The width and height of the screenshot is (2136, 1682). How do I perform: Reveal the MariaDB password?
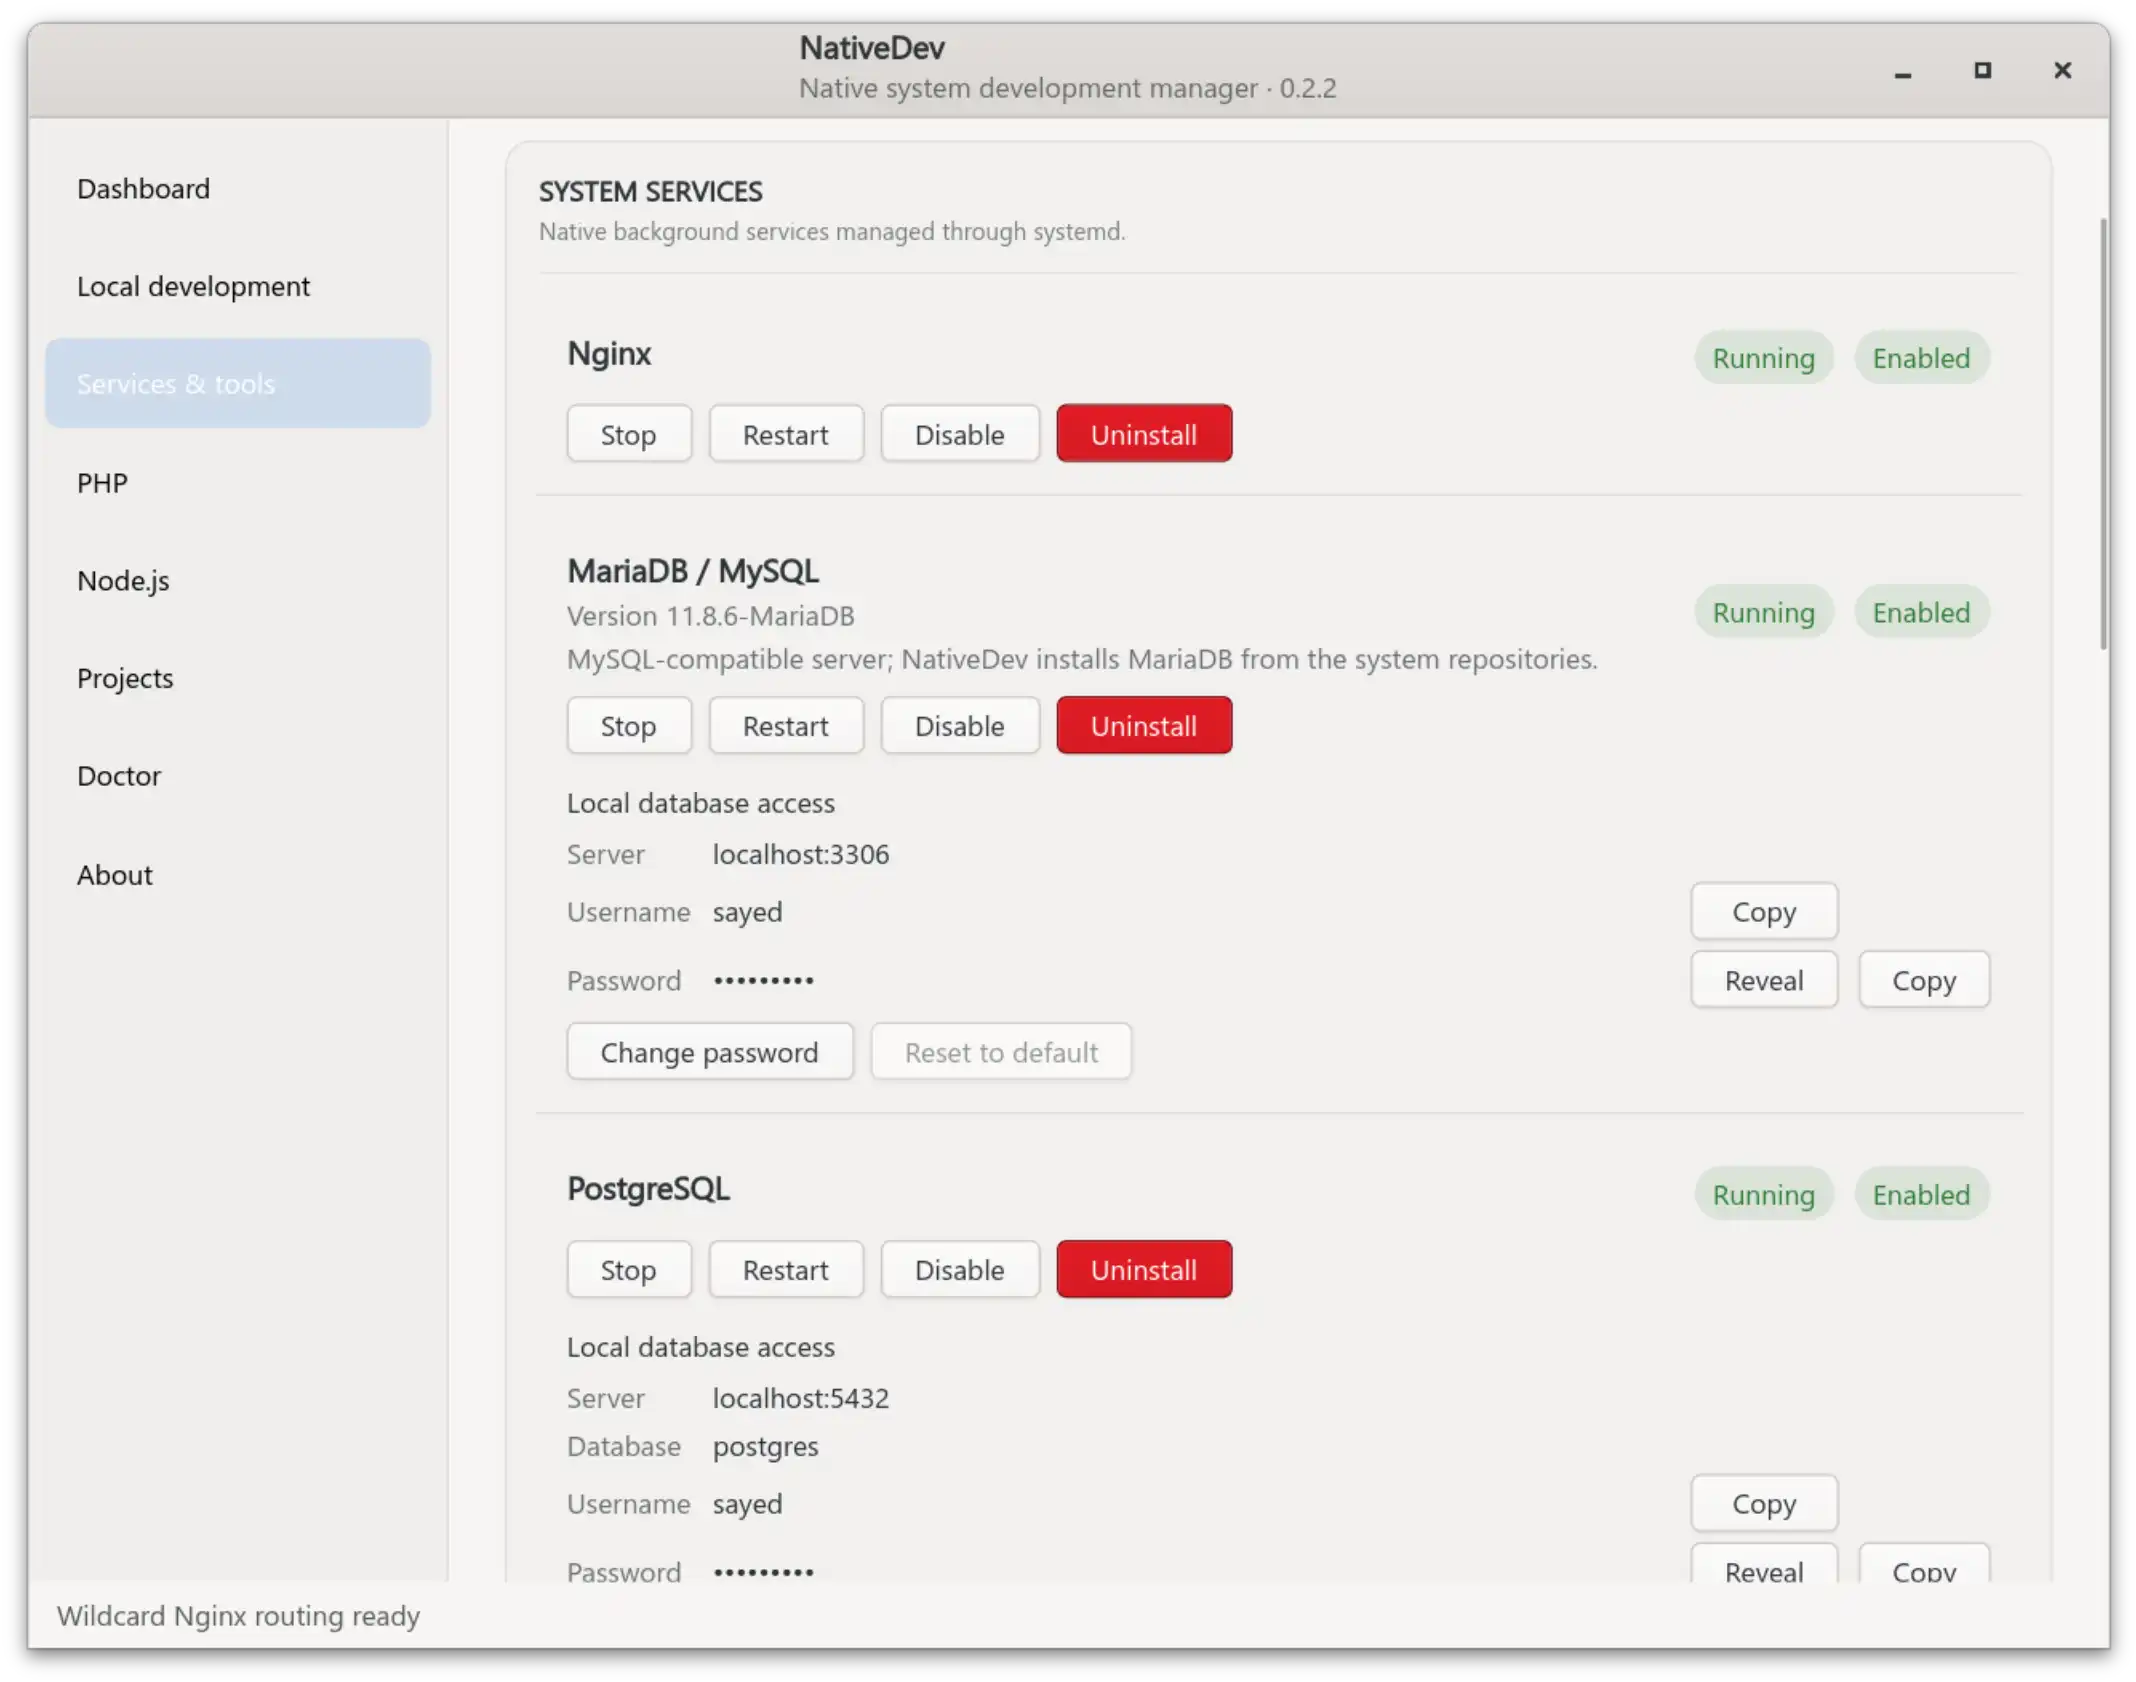[x=1764, y=980]
